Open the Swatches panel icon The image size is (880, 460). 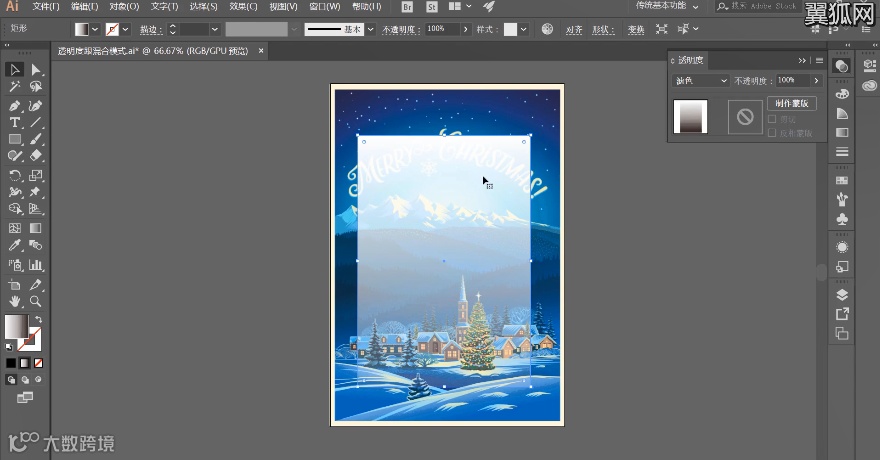842,180
